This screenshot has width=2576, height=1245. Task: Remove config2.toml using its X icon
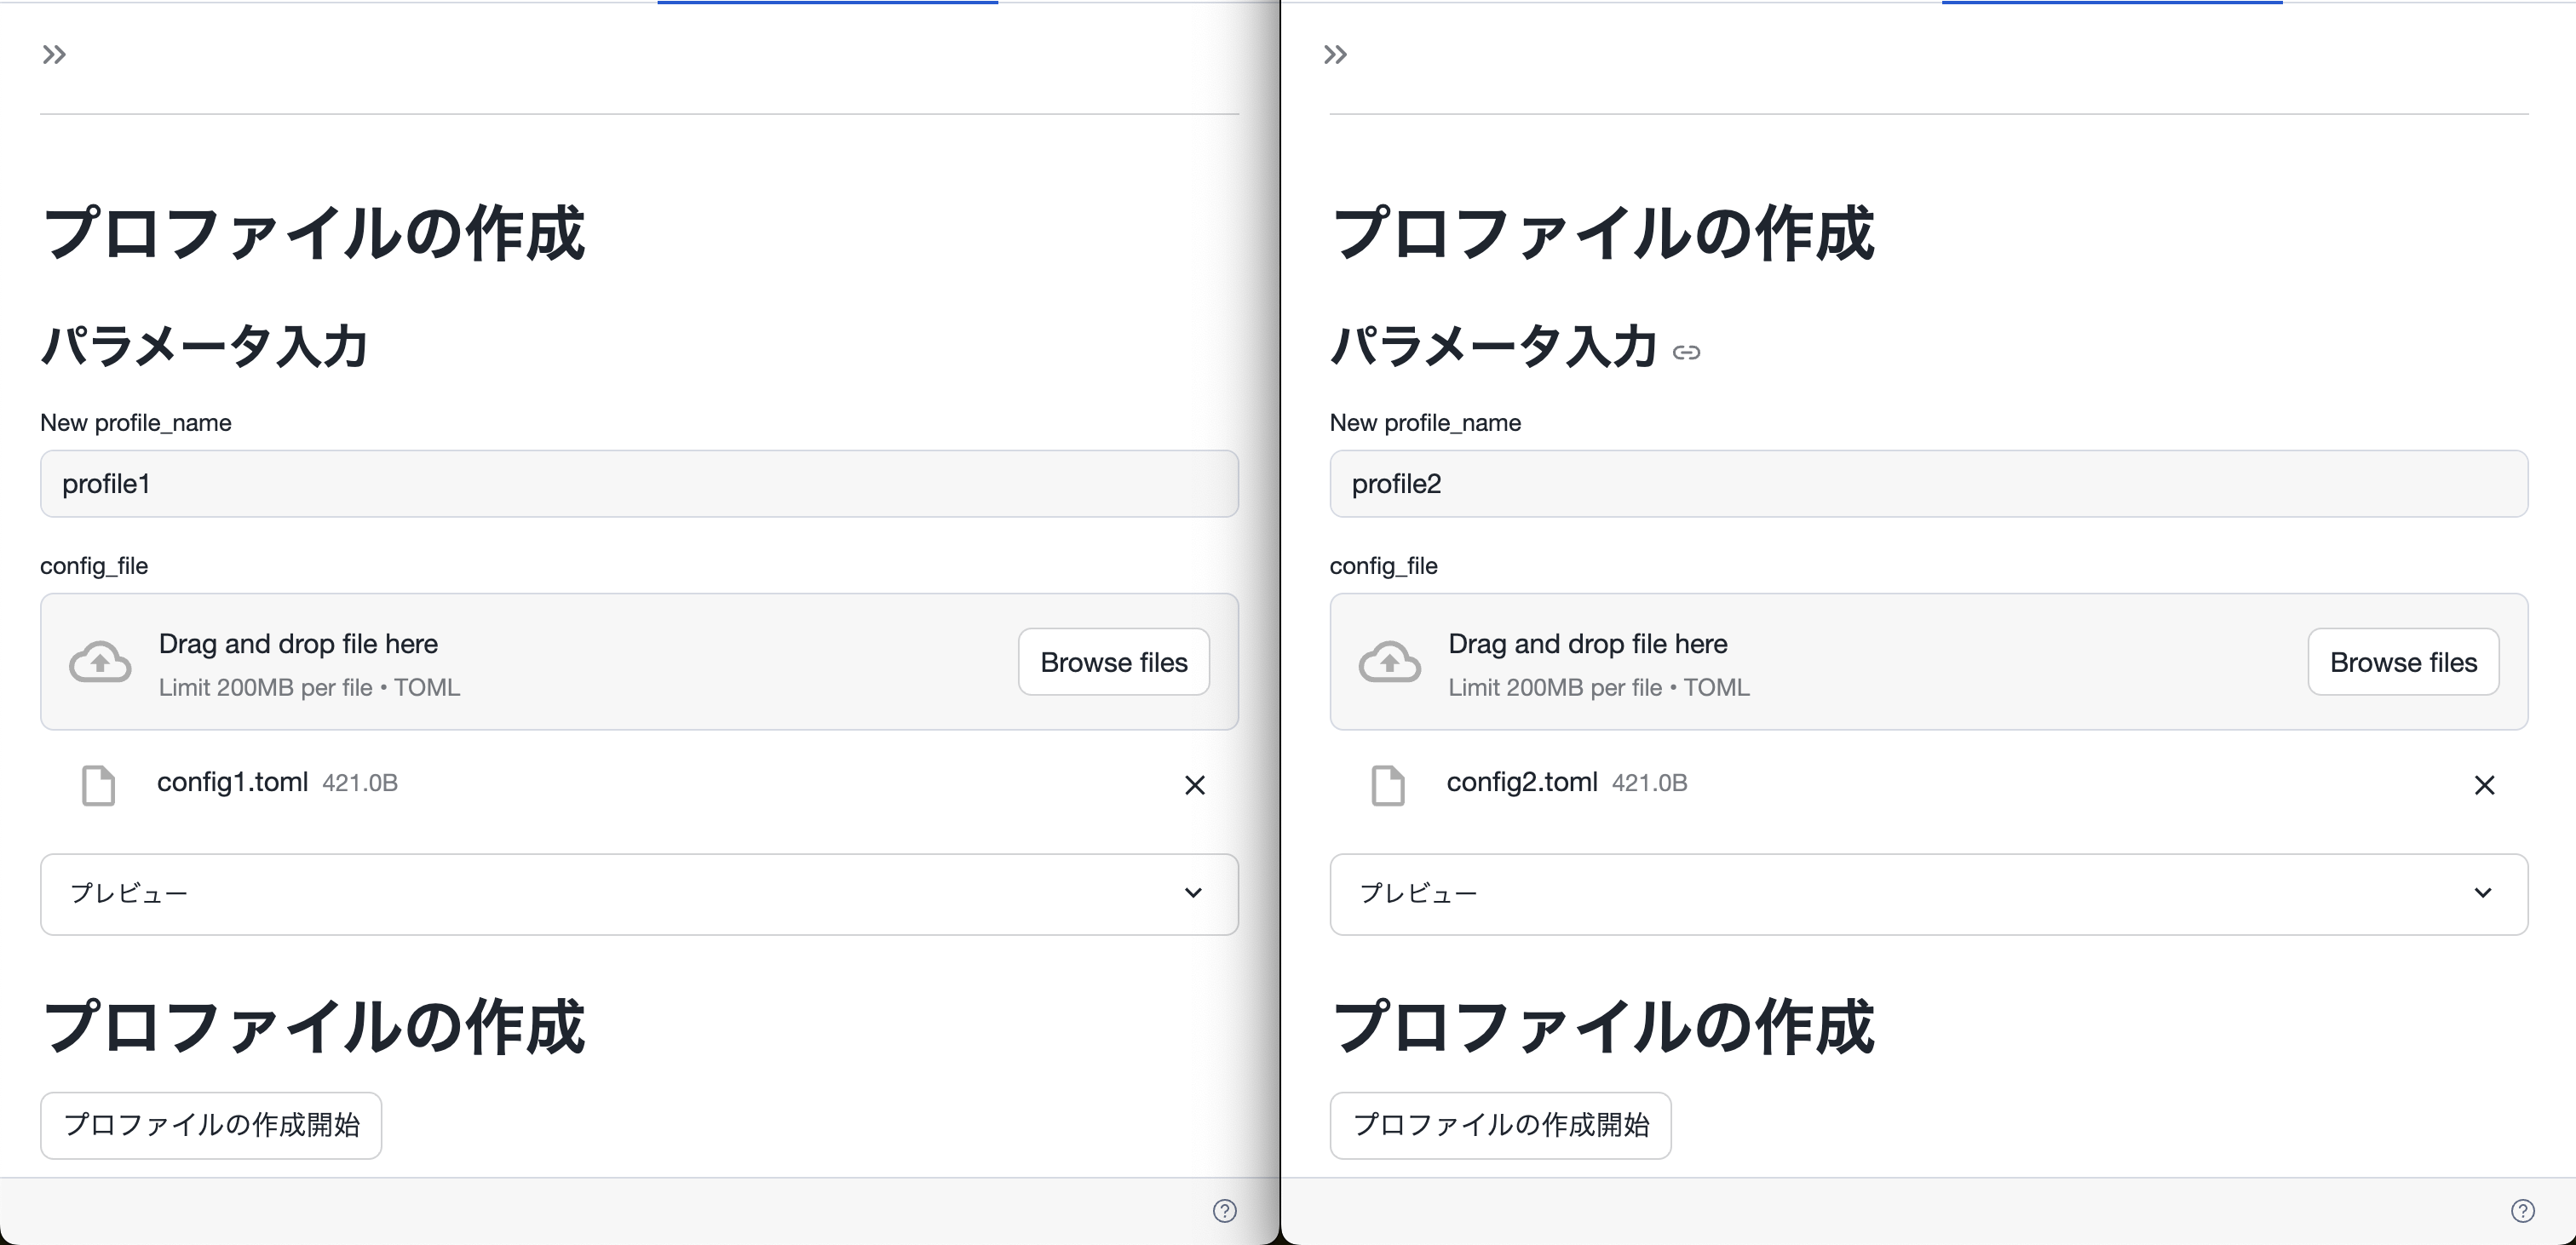2484,785
